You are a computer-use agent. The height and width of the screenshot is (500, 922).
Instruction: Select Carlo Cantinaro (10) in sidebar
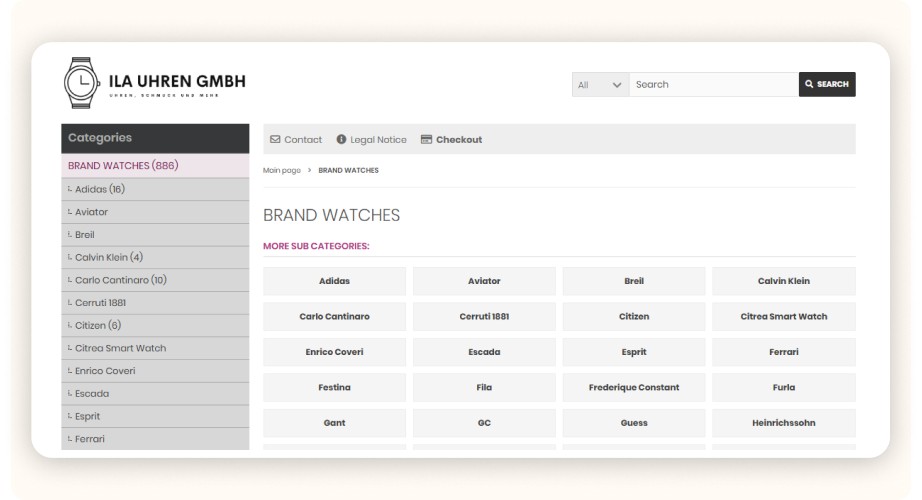click(x=155, y=280)
